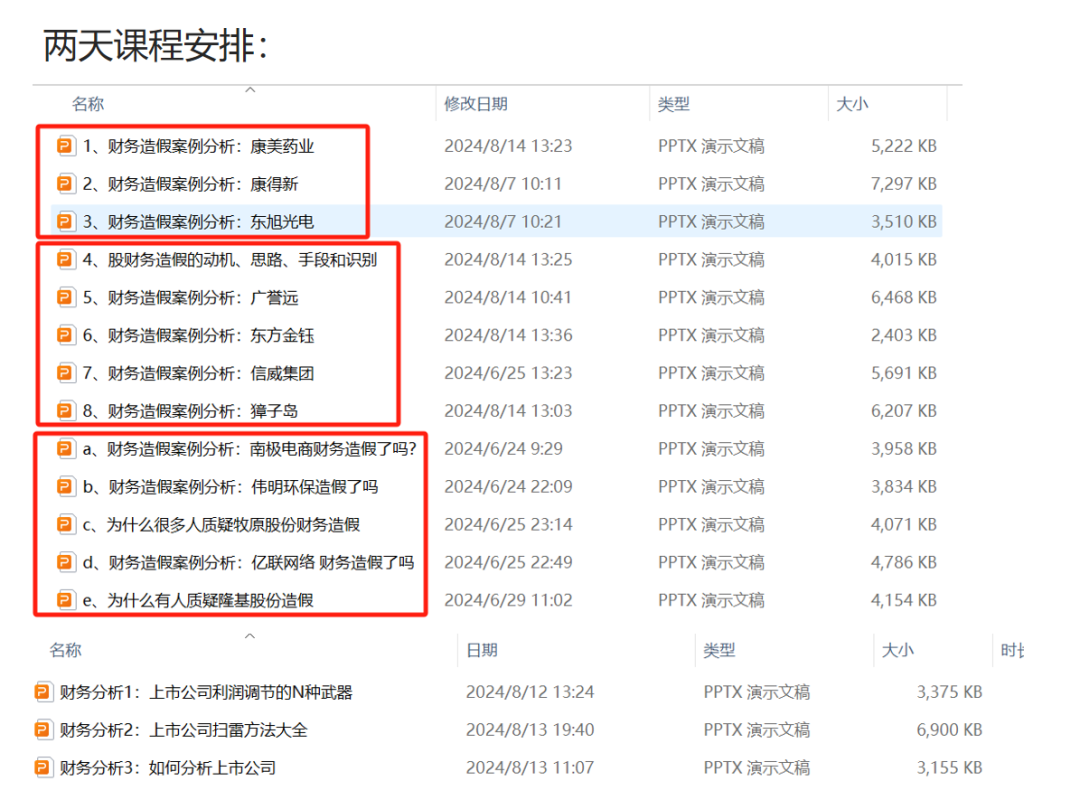Click the file icon beside 隆基股份 file
Image resolution: width=1080 pixels, height=800 pixels.
[x=65, y=600]
